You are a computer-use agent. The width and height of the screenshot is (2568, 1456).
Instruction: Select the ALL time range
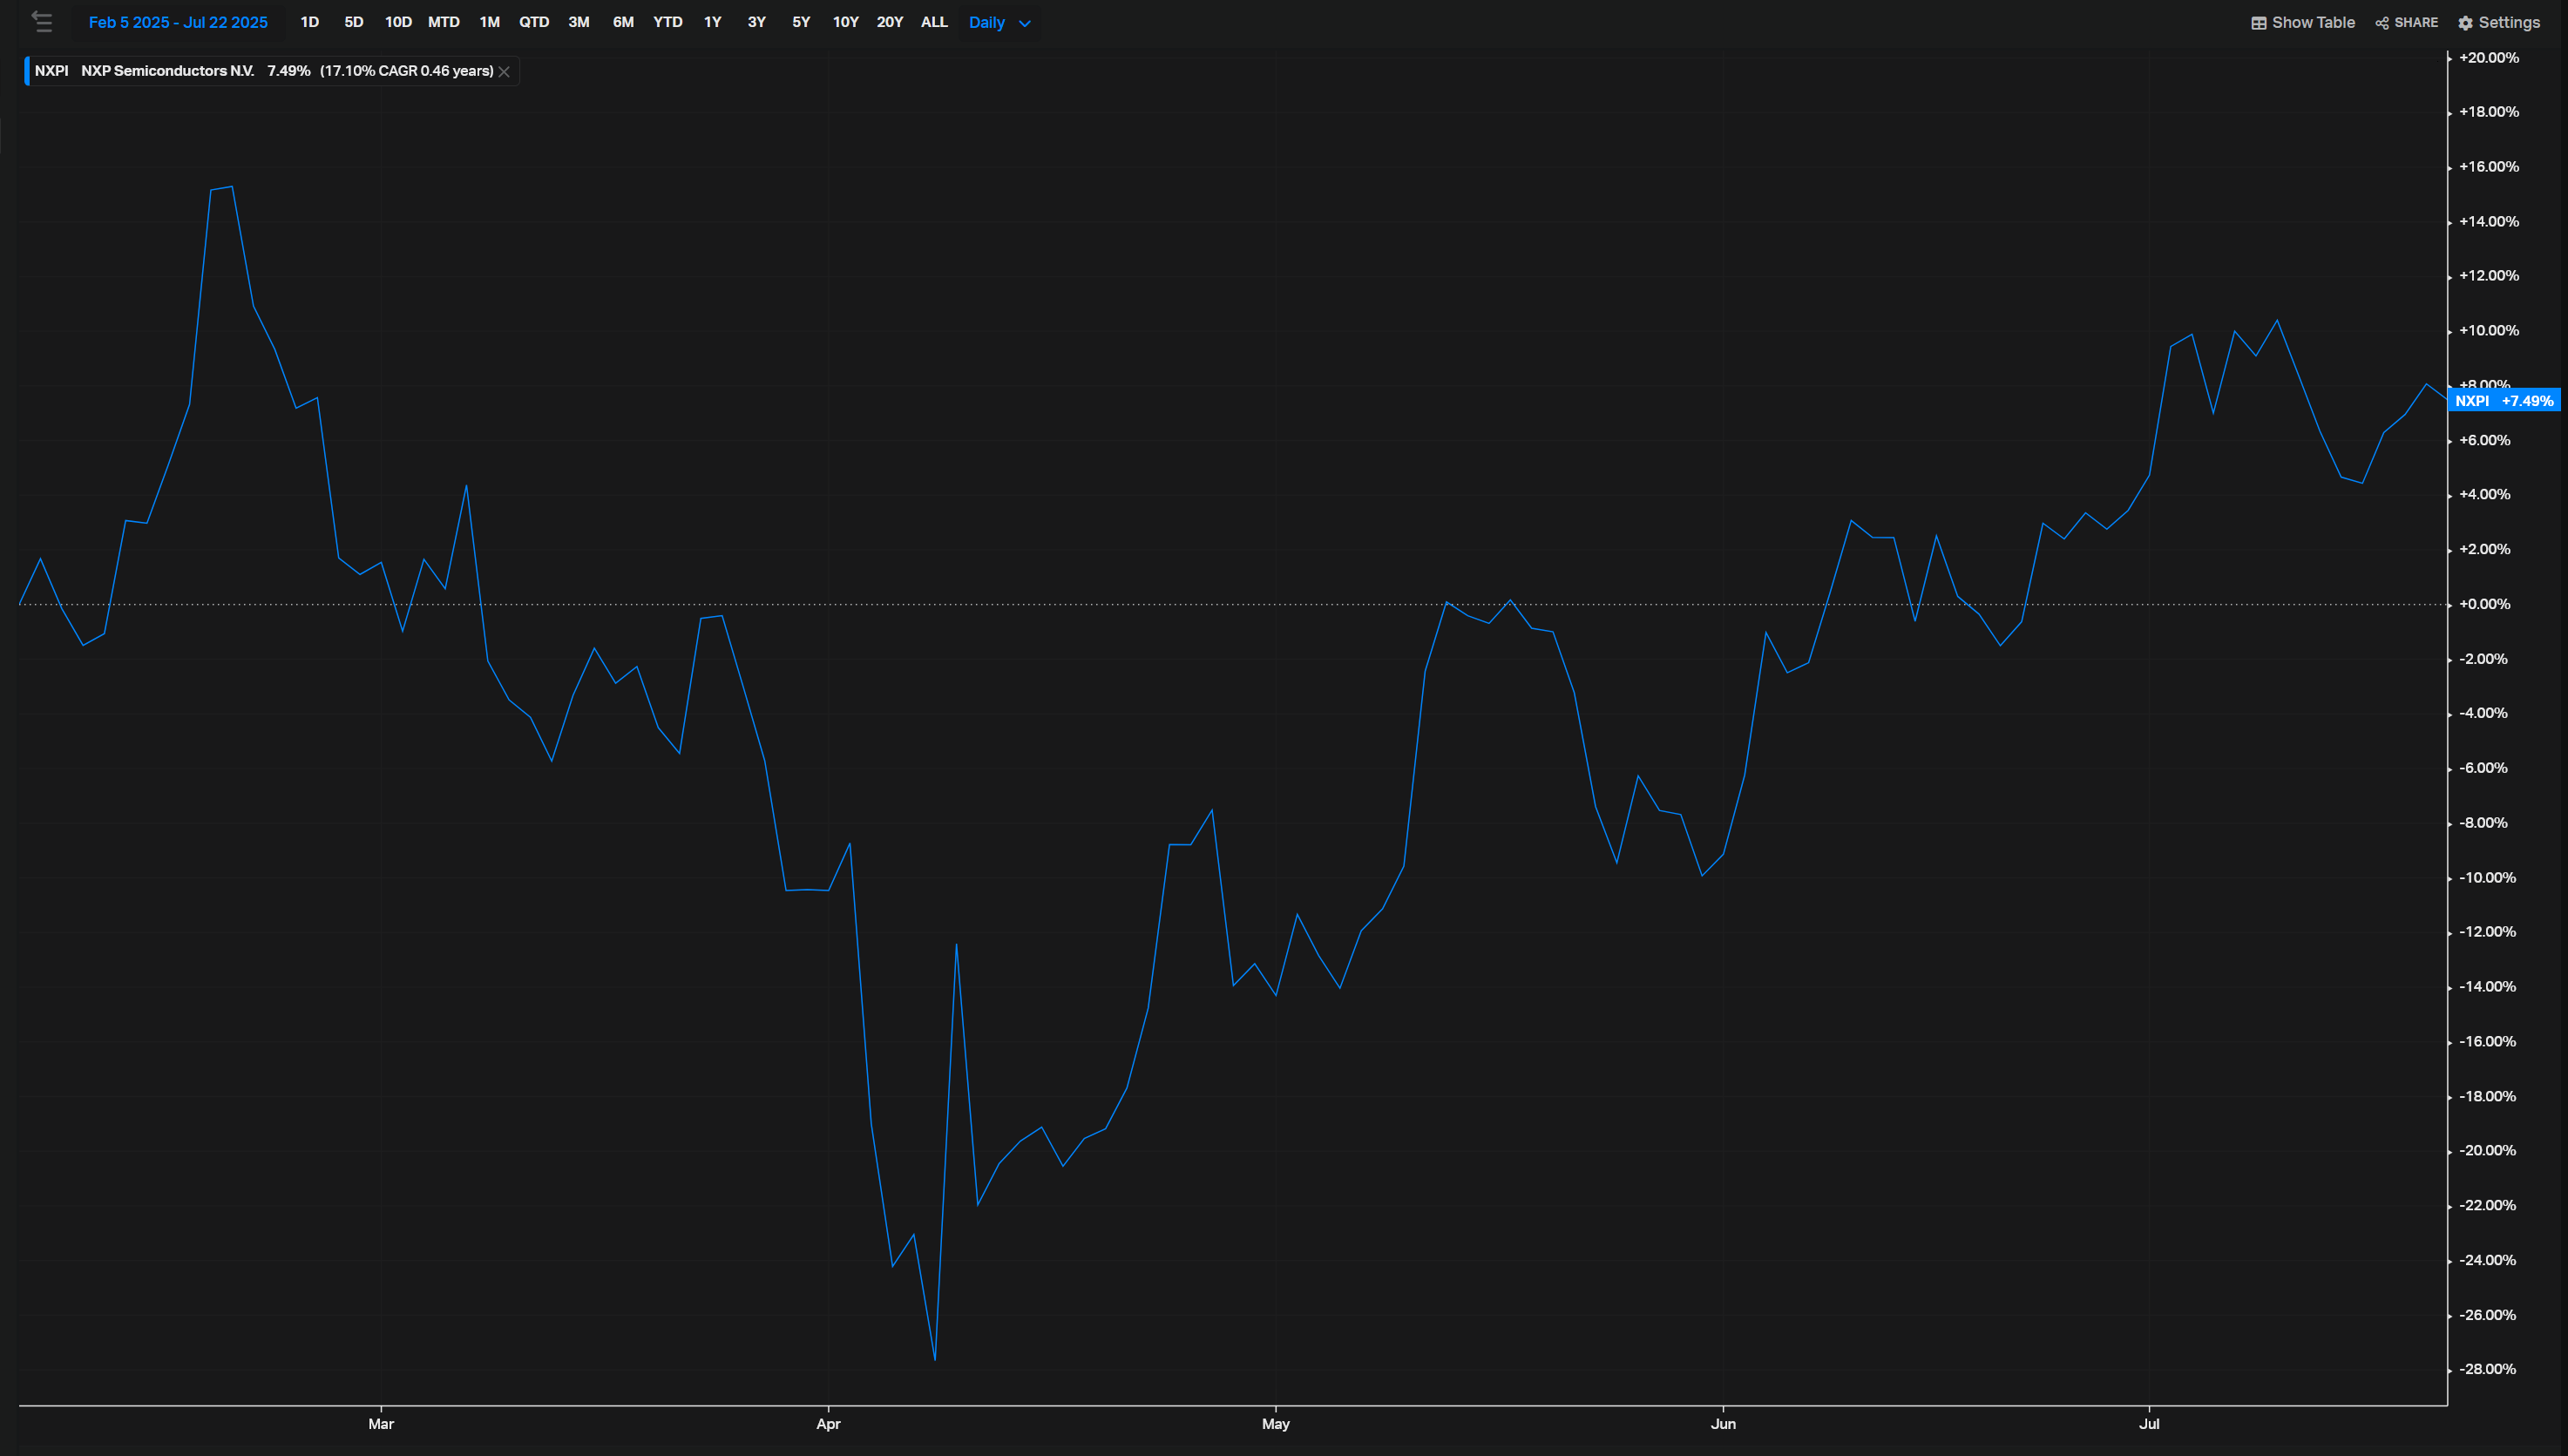pyautogui.click(x=933, y=22)
